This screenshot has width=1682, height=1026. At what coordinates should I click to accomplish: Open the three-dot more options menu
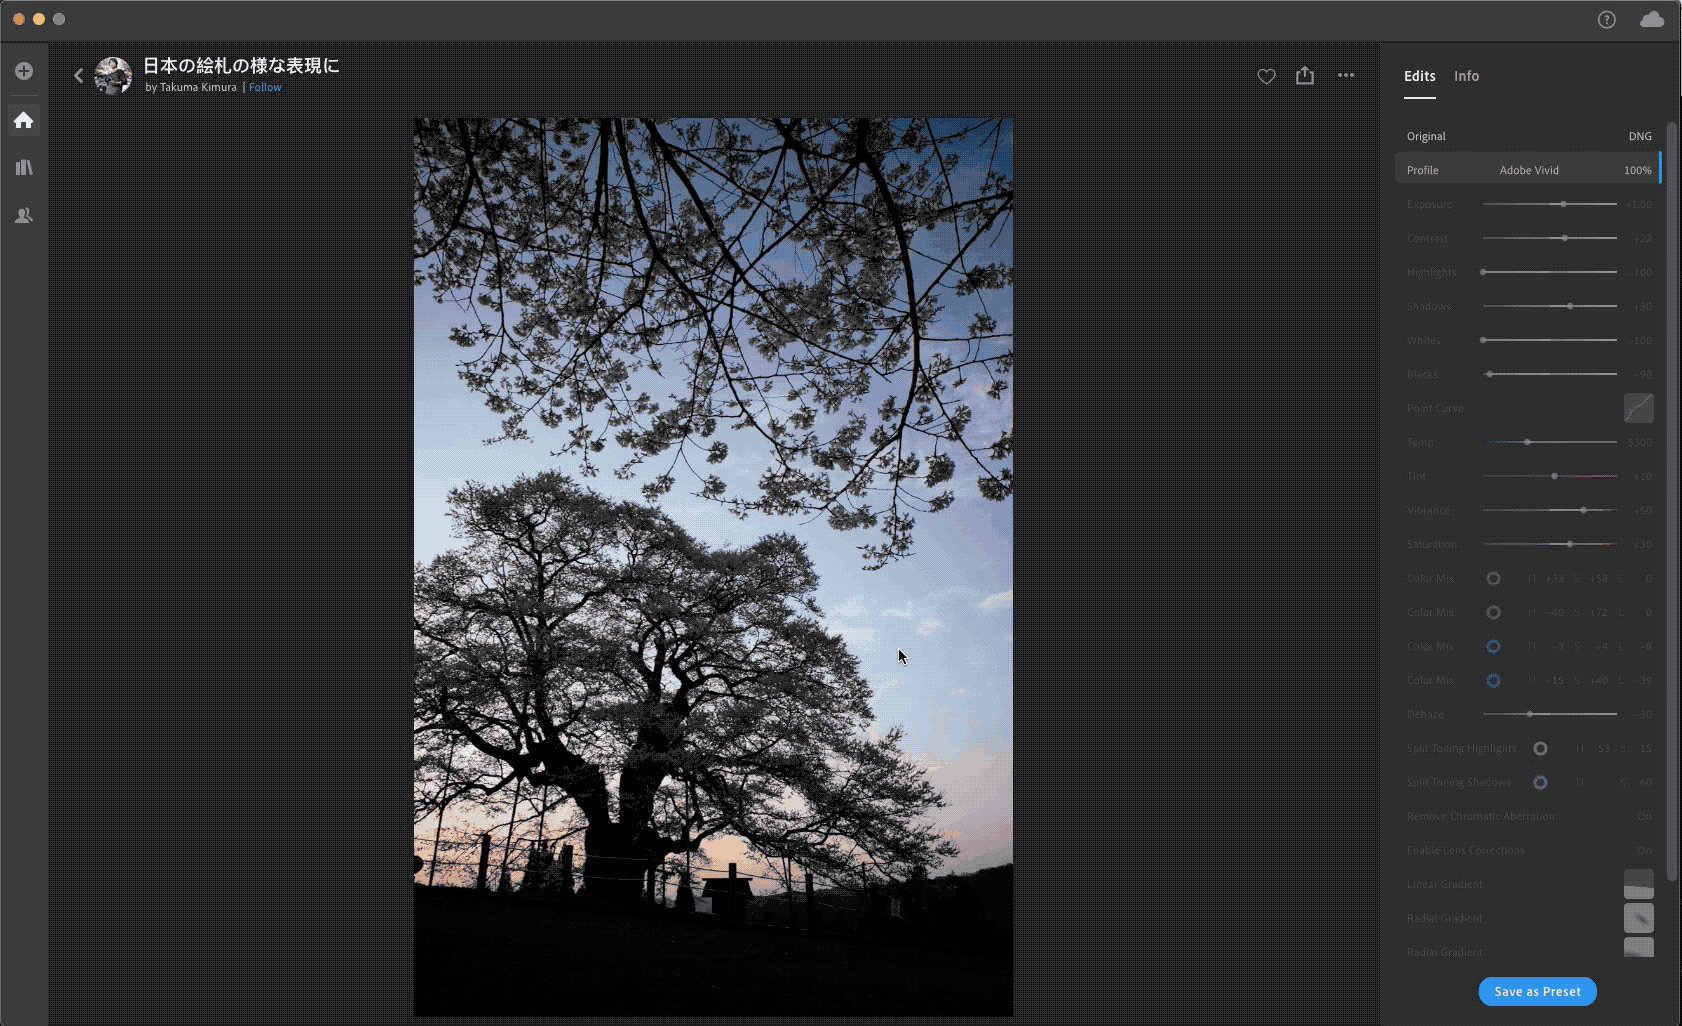pyautogui.click(x=1346, y=75)
